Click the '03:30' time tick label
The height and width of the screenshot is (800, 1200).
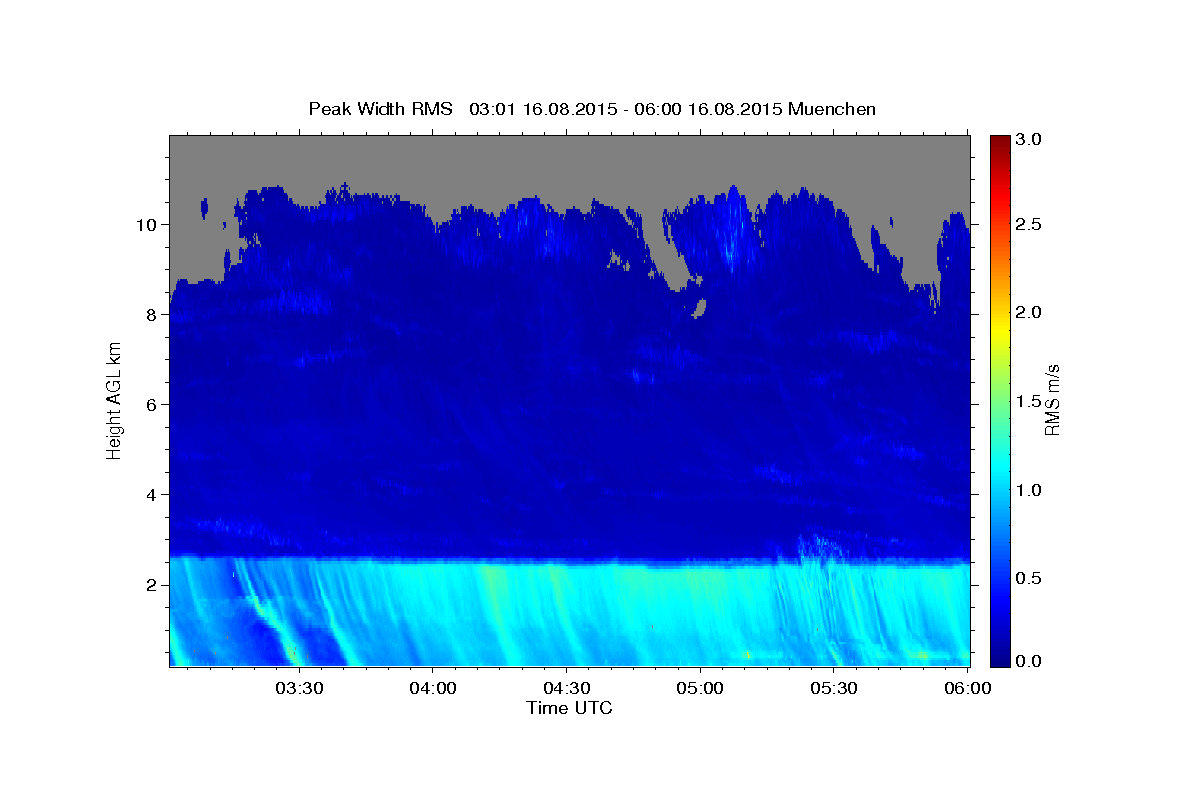tap(299, 689)
